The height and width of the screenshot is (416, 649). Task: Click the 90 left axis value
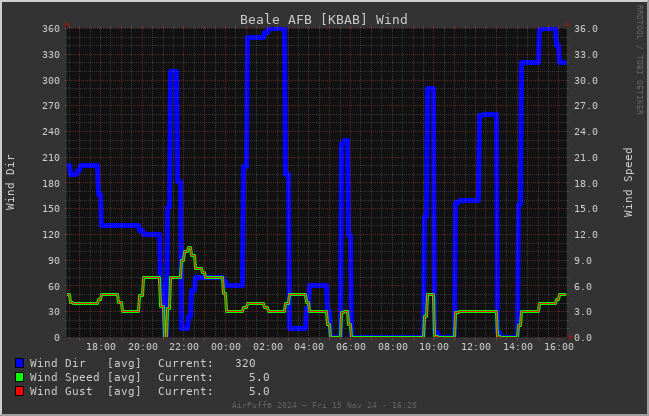tap(54, 261)
